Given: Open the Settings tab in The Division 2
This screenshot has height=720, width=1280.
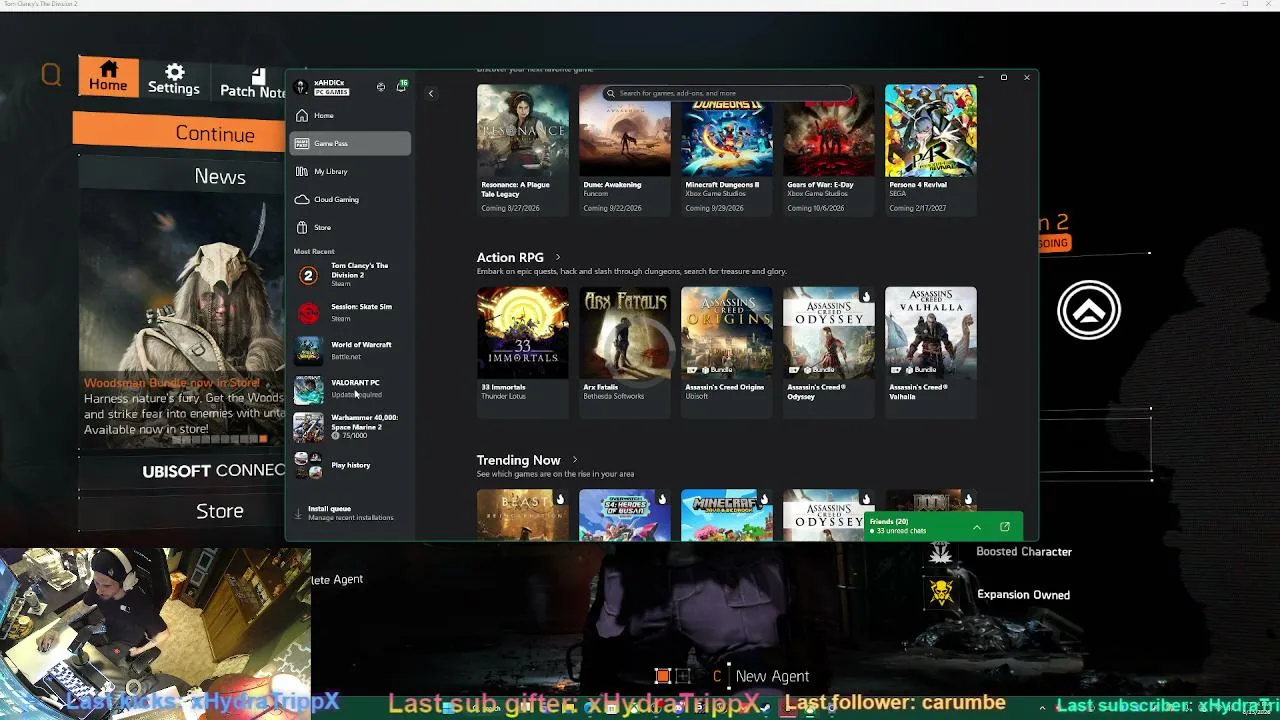Looking at the screenshot, I should (x=174, y=79).
